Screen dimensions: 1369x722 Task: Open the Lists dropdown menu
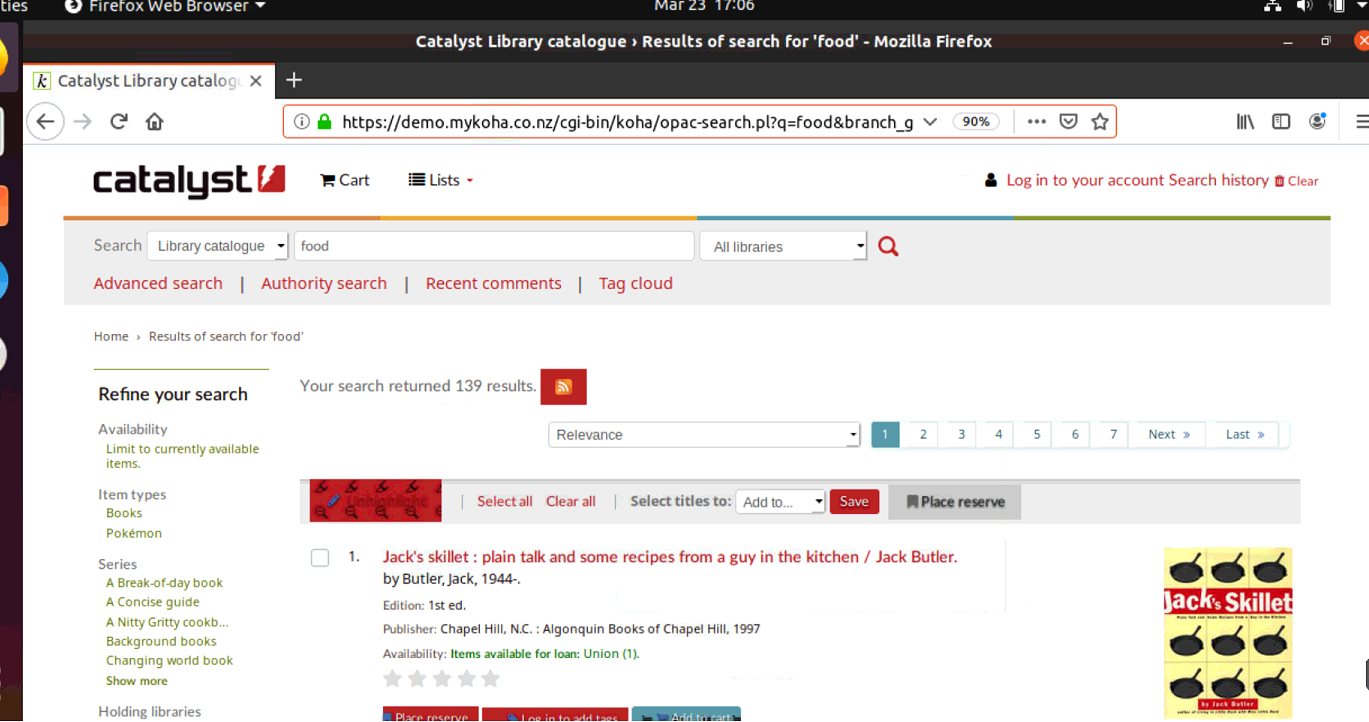pos(441,180)
